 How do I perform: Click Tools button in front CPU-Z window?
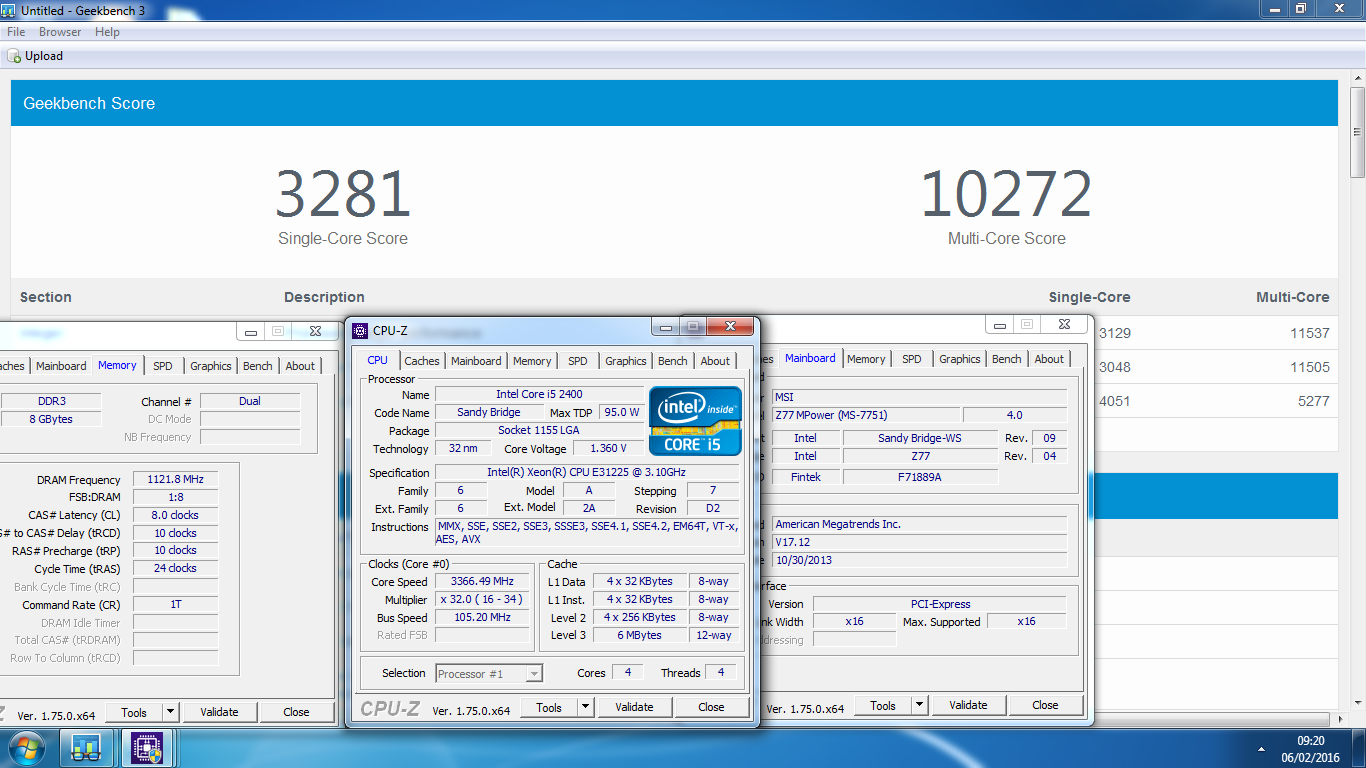[549, 707]
